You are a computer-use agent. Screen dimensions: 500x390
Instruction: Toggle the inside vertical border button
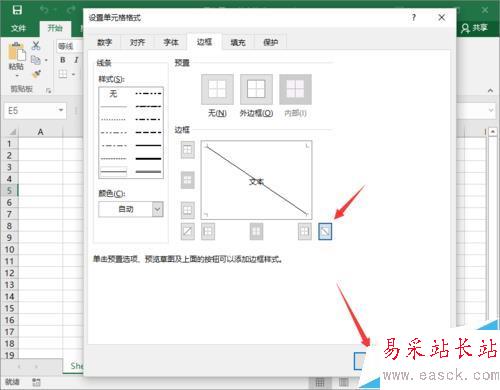(256, 231)
